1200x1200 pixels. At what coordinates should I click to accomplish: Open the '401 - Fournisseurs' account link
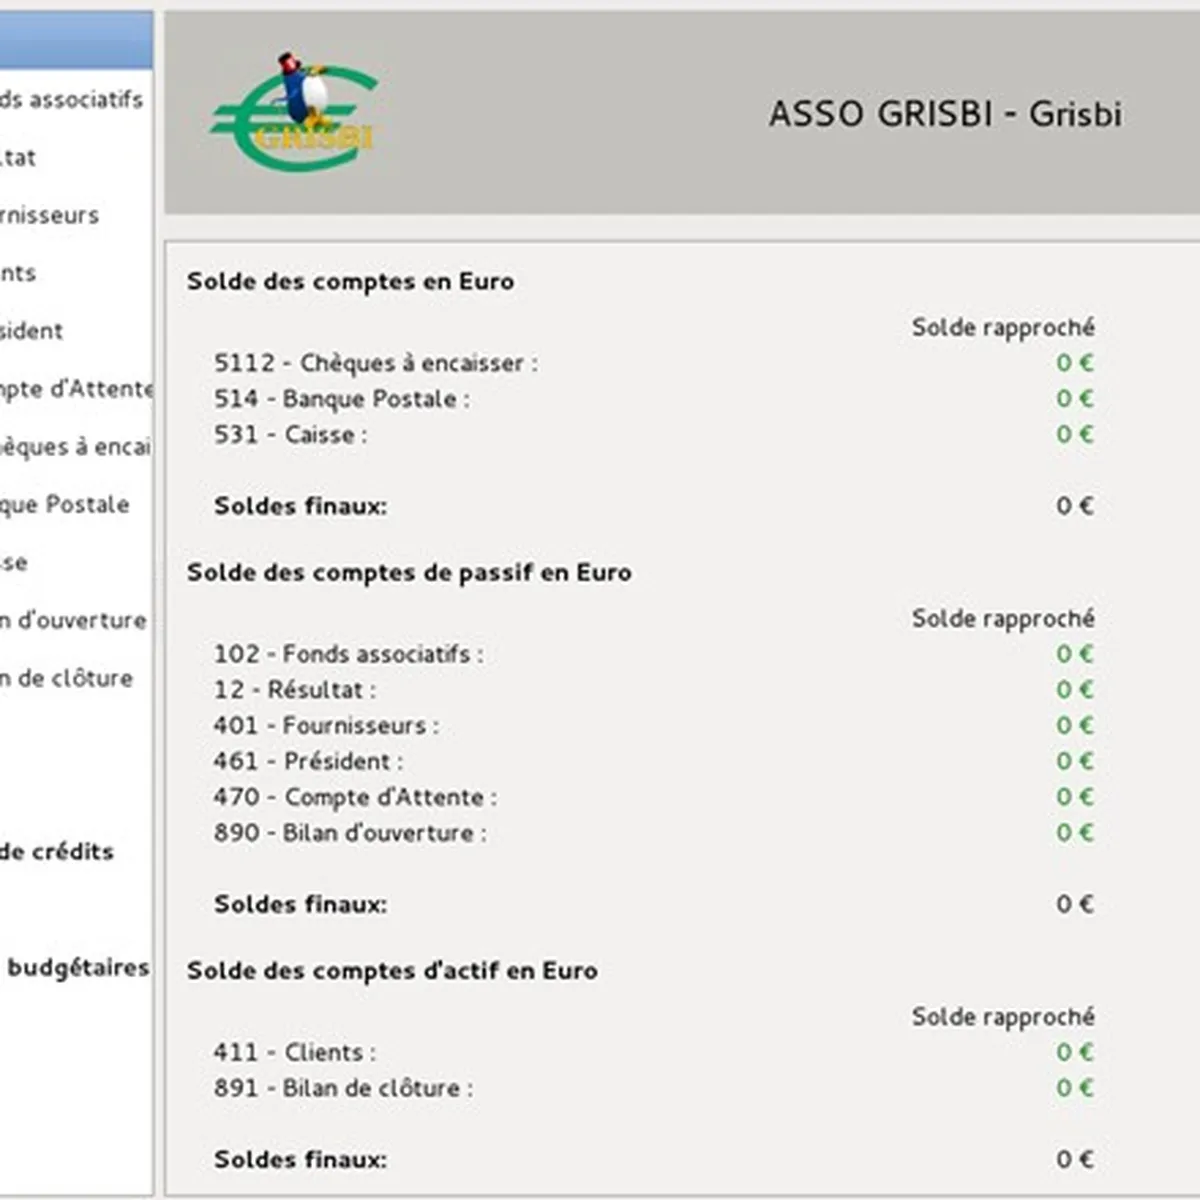pyautogui.click(x=326, y=726)
